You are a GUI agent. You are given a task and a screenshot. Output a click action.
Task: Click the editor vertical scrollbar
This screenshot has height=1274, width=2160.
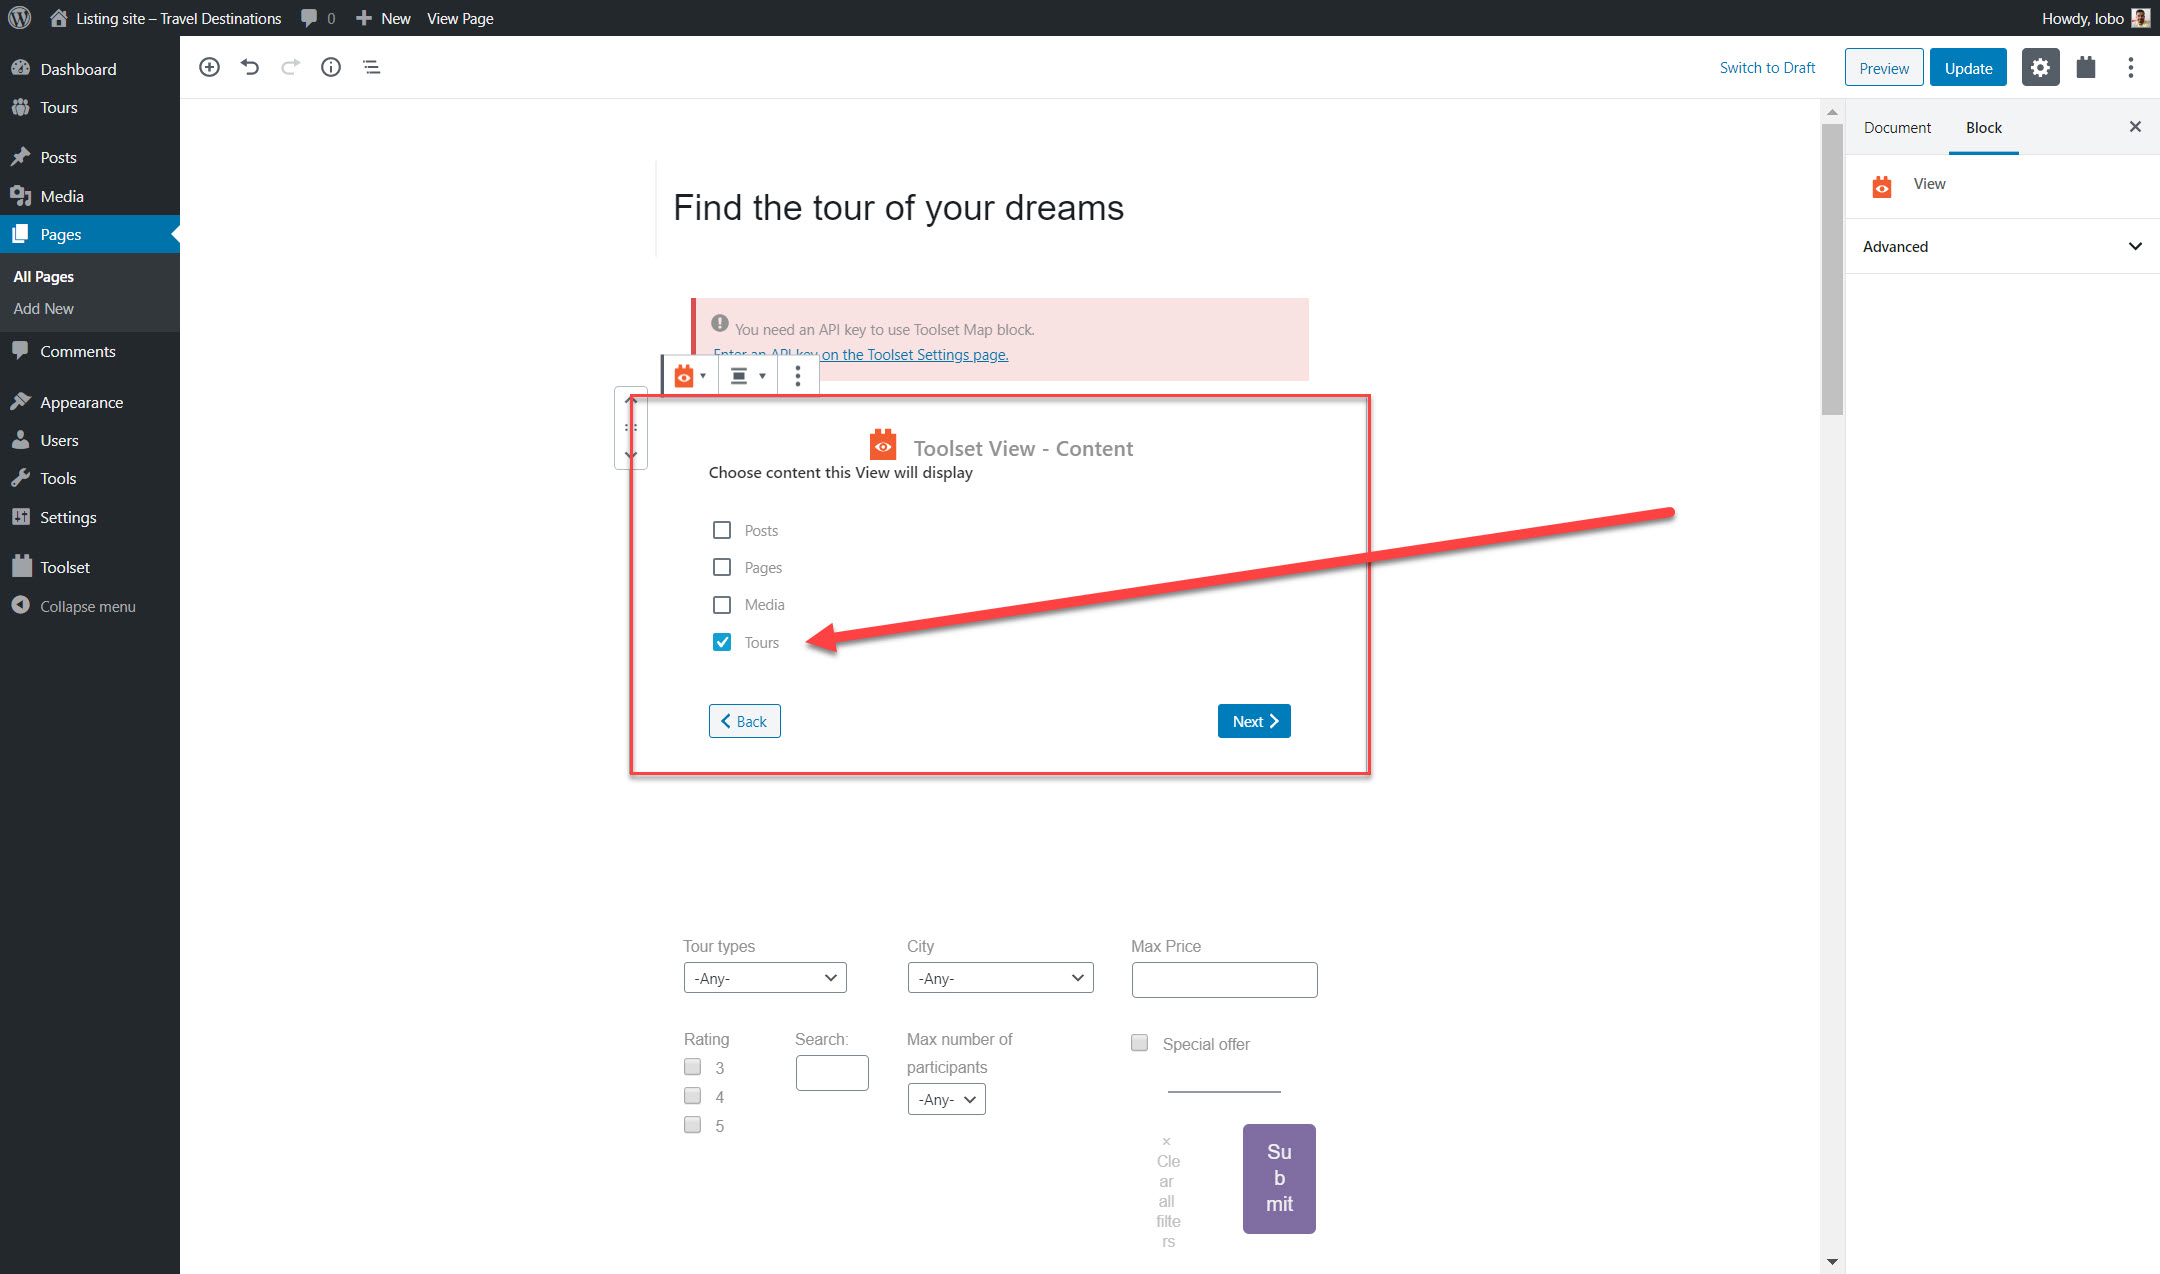pyautogui.click(x=1832, y=269)
